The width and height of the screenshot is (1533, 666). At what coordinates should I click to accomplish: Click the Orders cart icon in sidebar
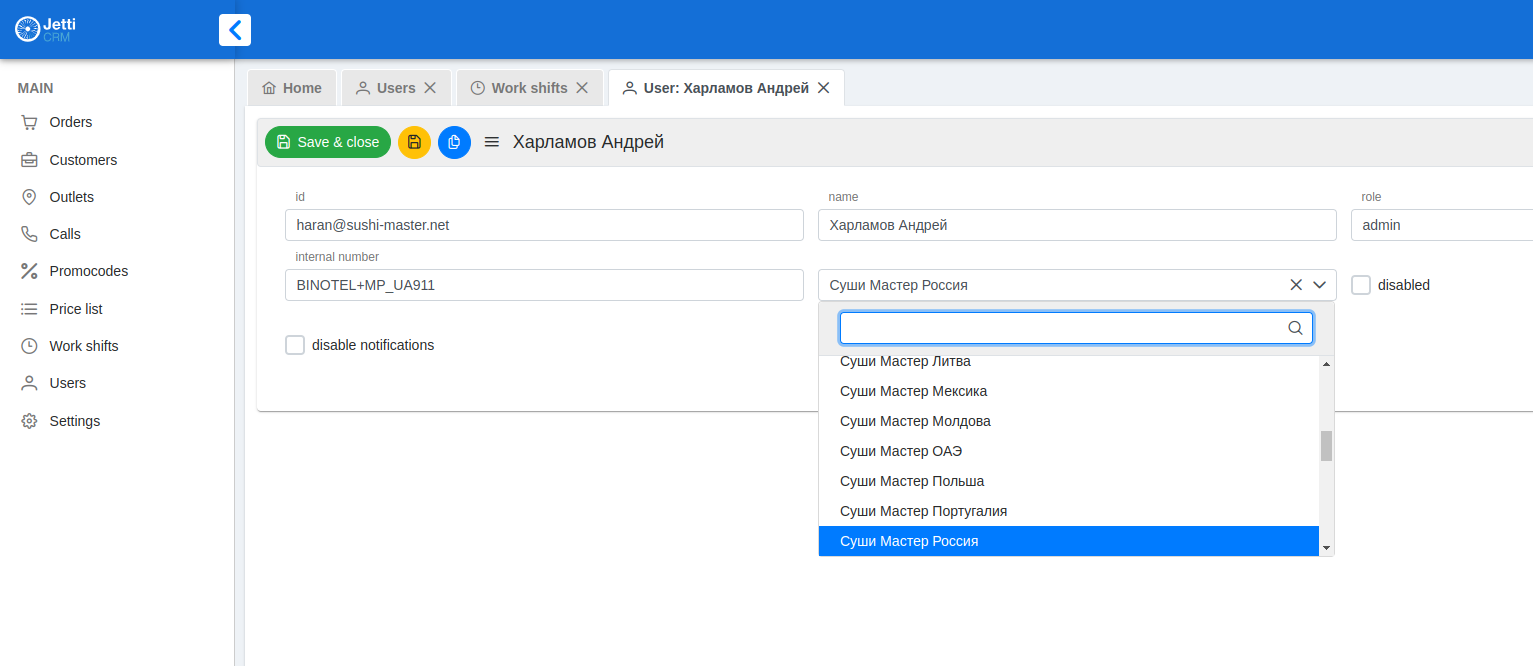[30, 122]
